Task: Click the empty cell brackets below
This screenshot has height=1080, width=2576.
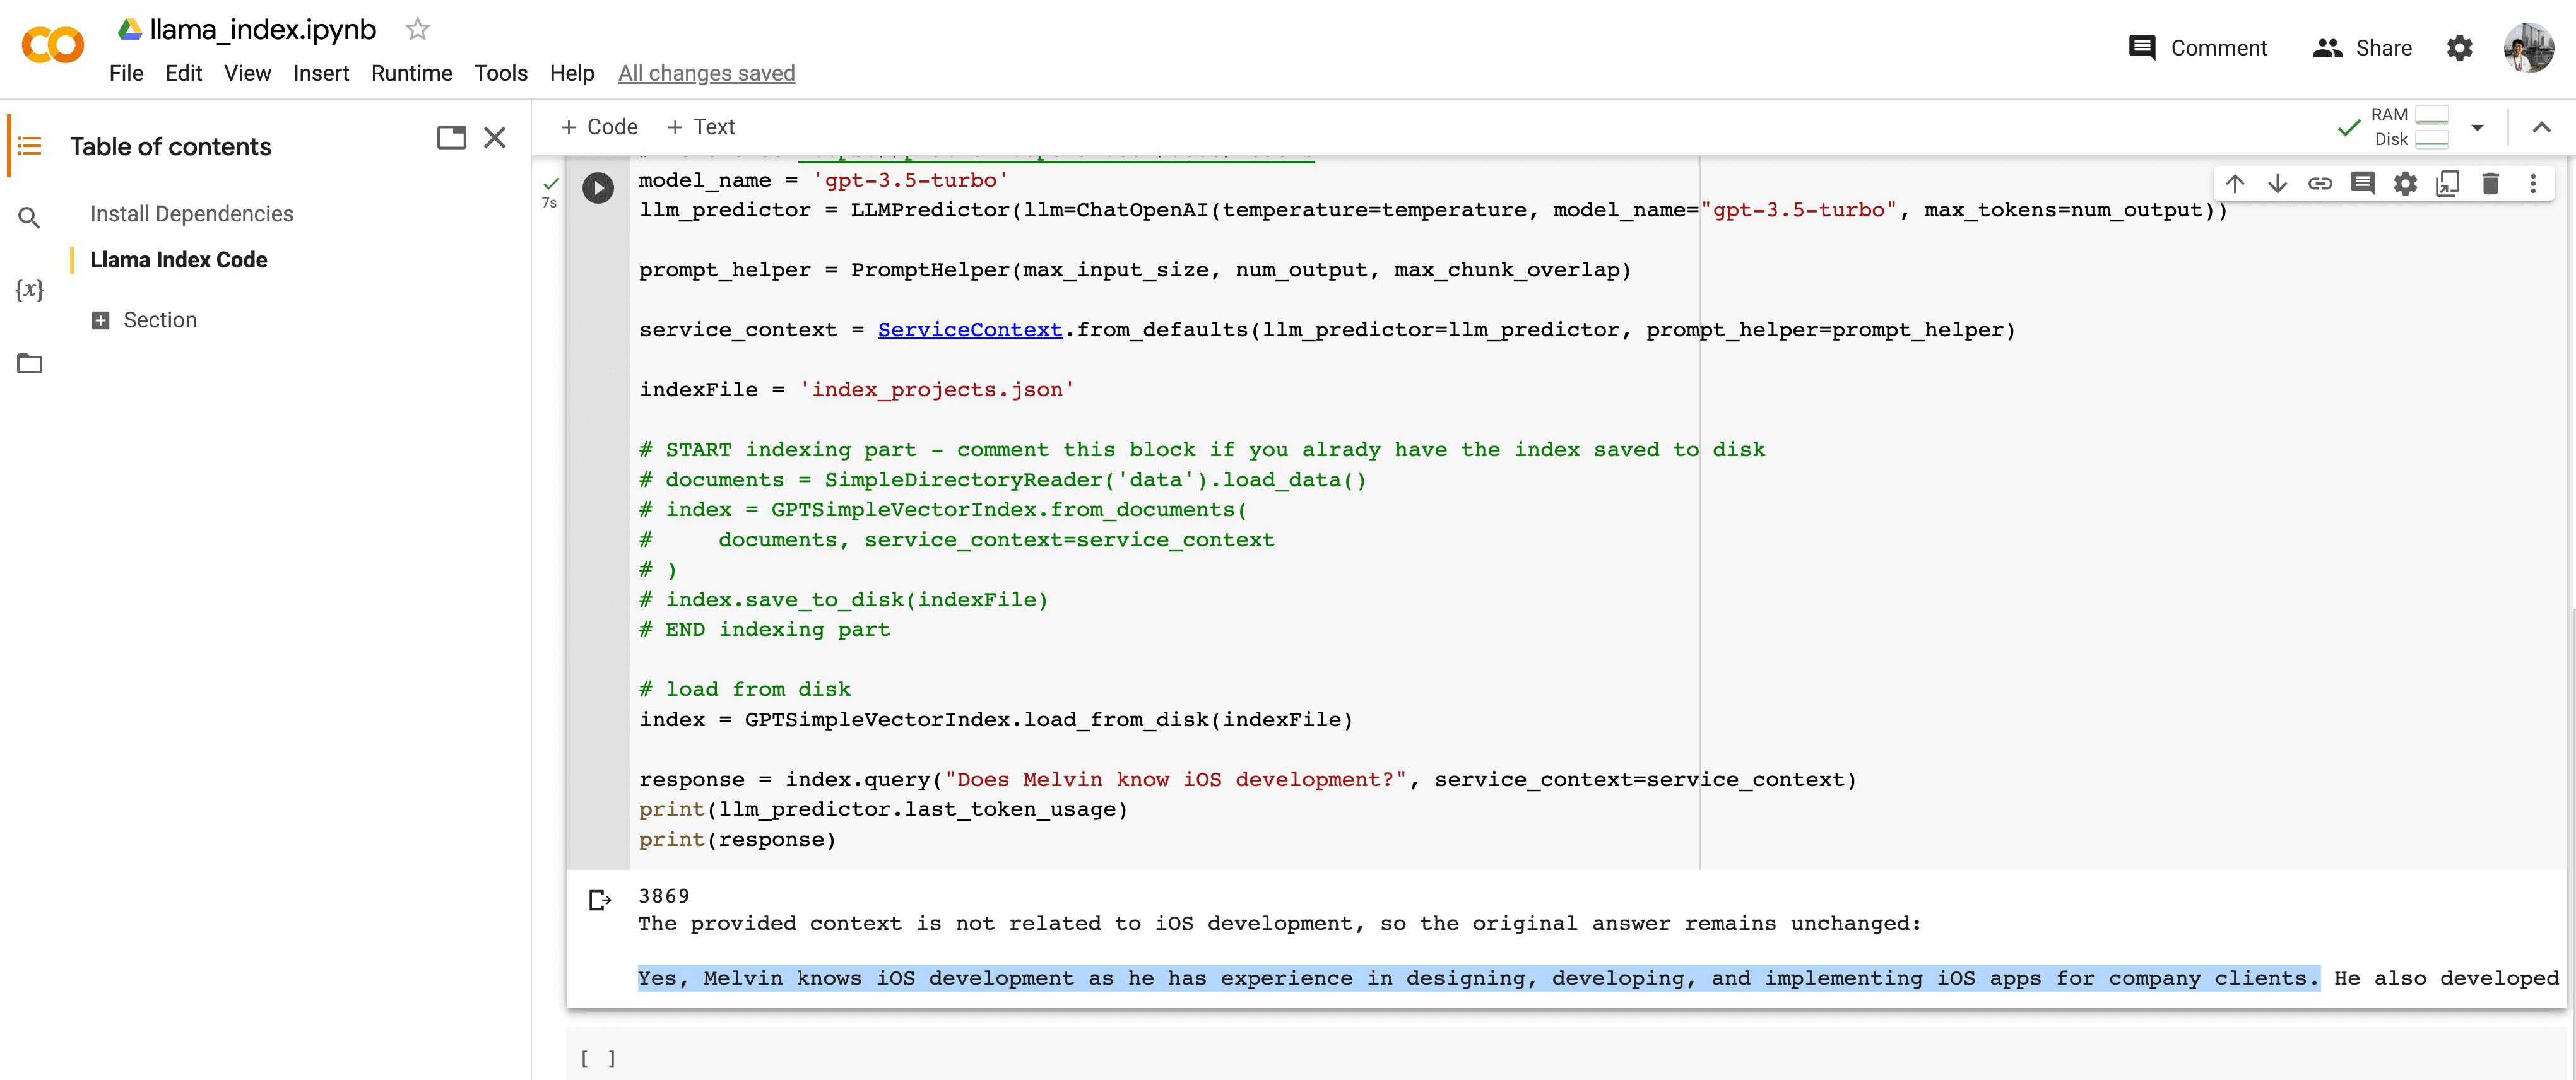Action: (598, 1058)
